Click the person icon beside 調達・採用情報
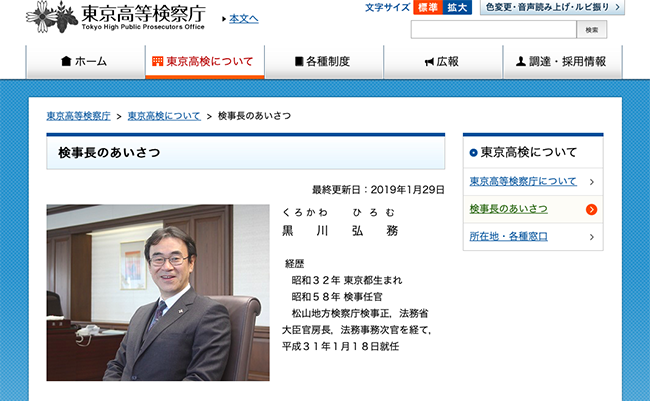Image resolution: width=650 pixels, height=401 pixels. pyautogui.click(x=520, y=62)
